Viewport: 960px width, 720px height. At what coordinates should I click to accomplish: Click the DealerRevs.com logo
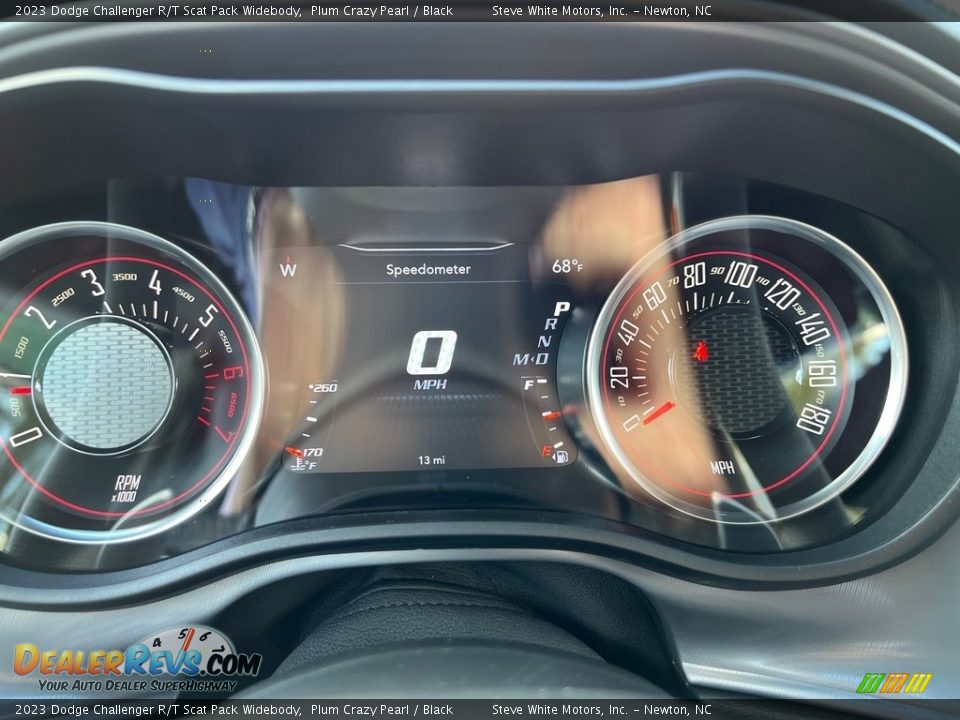tap(138, 660)
